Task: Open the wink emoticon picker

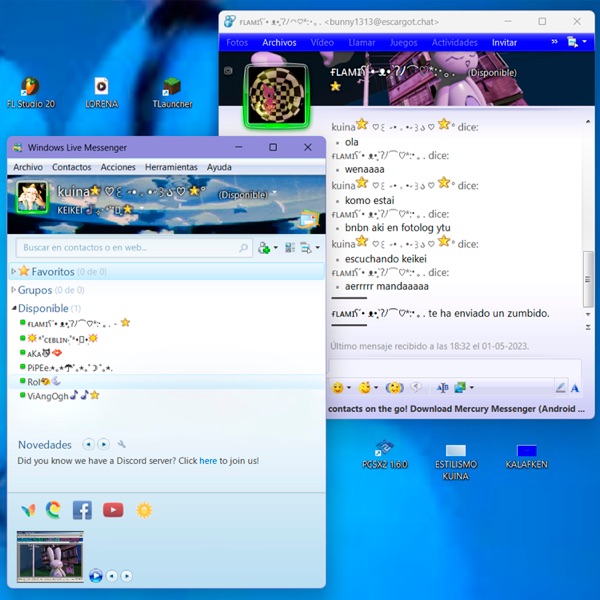Action: 364,388
